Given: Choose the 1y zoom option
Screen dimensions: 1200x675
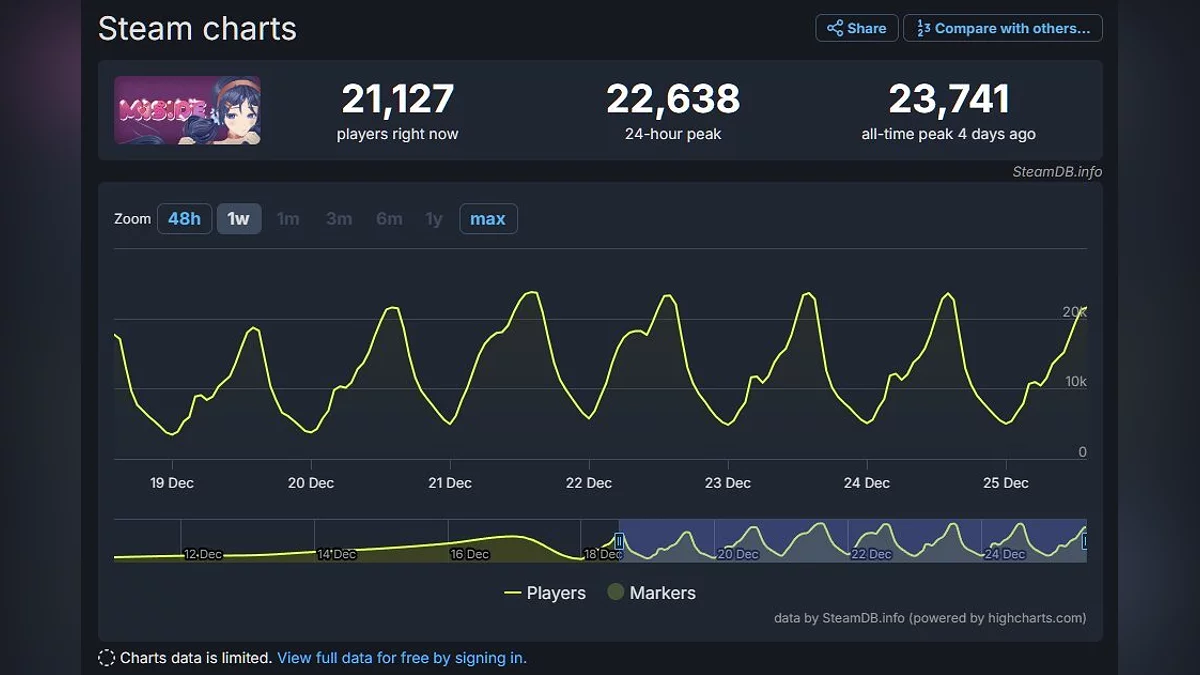Looking at the screenshot, I should coord(434,218).
